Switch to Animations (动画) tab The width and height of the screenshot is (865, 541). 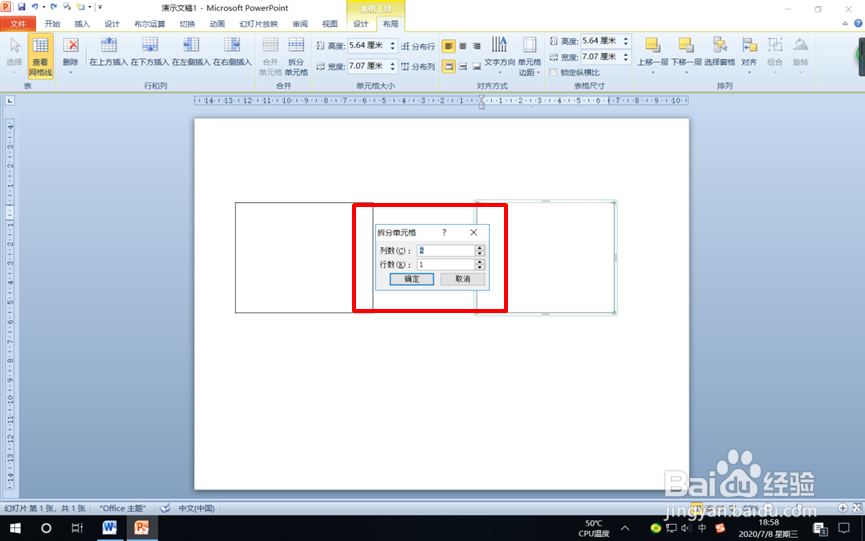pos(217,24)
